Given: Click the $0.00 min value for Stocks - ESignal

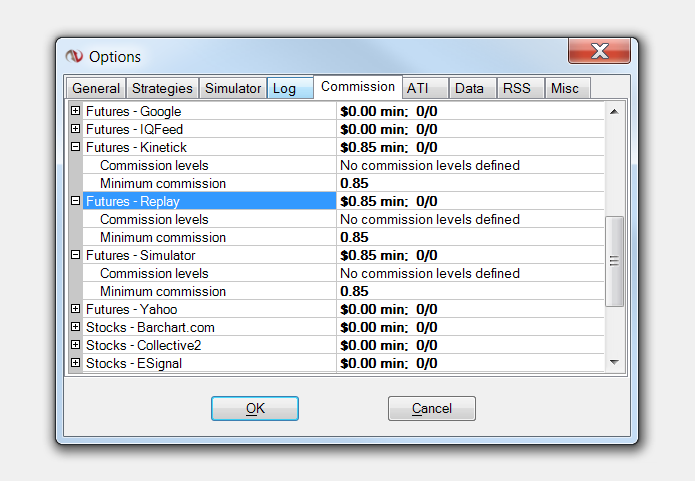Looking at the screenshot, I should pos(389,364).
